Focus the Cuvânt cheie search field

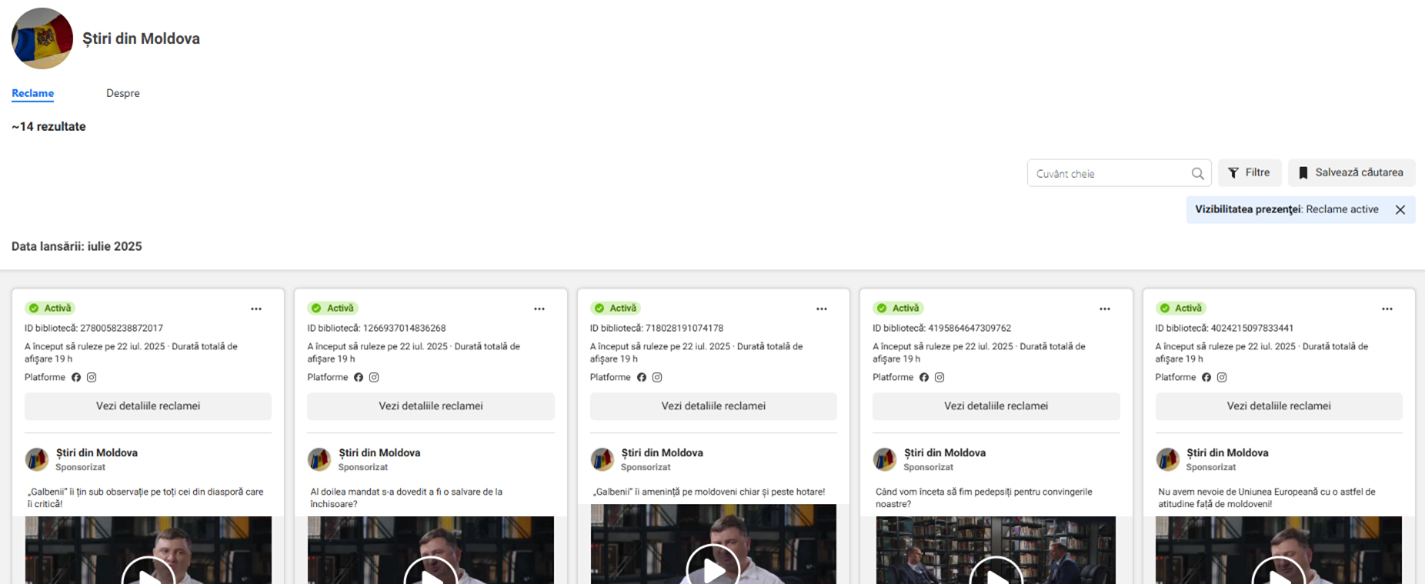pyautogui.click(x=1107, y=173)
